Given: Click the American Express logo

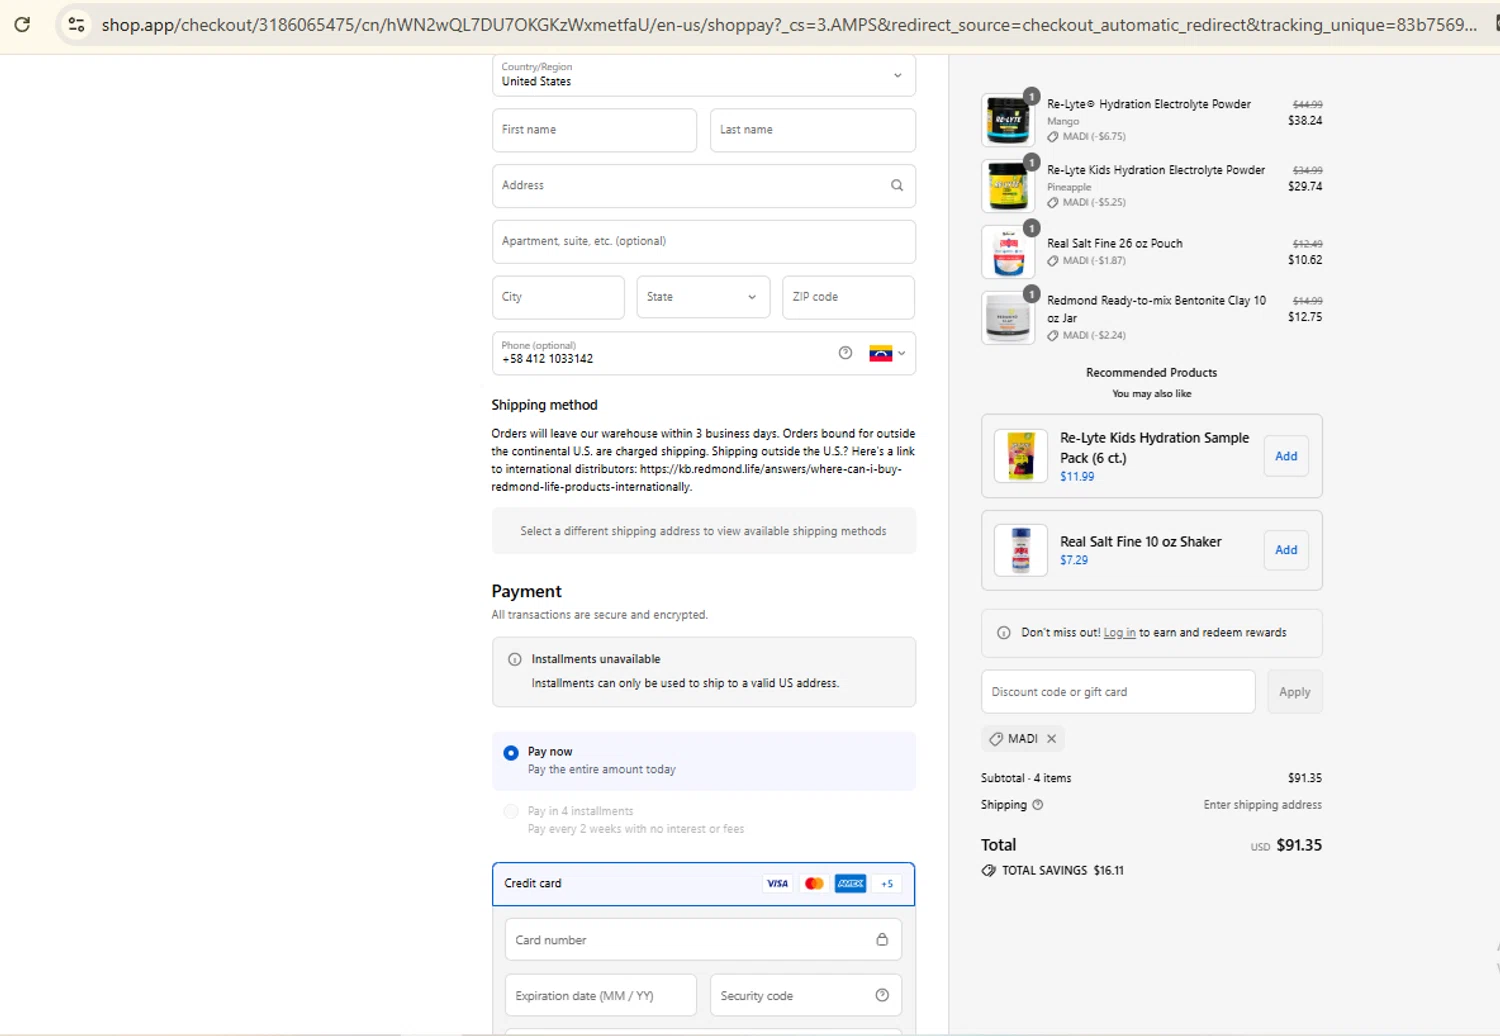Looking at the screenshot, I should click(851, 883).
